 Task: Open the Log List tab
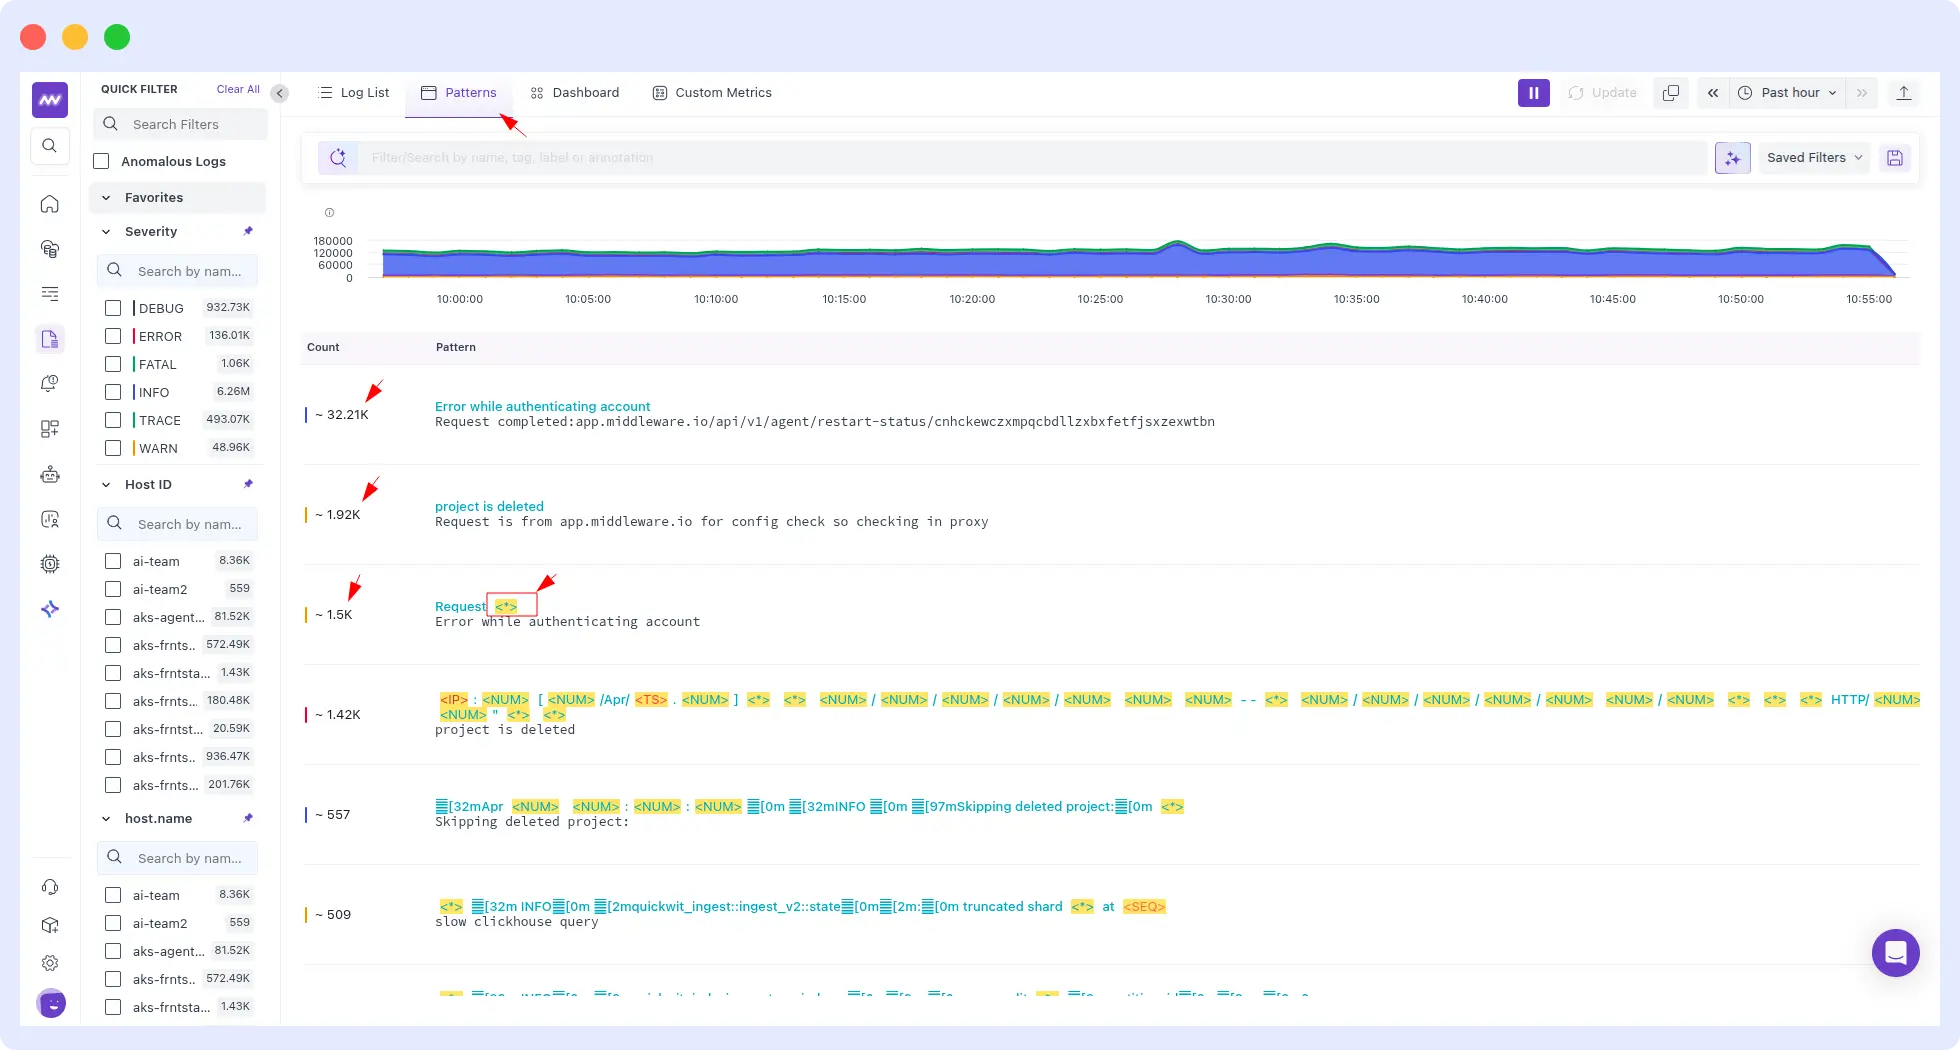[x=363, y=92]
